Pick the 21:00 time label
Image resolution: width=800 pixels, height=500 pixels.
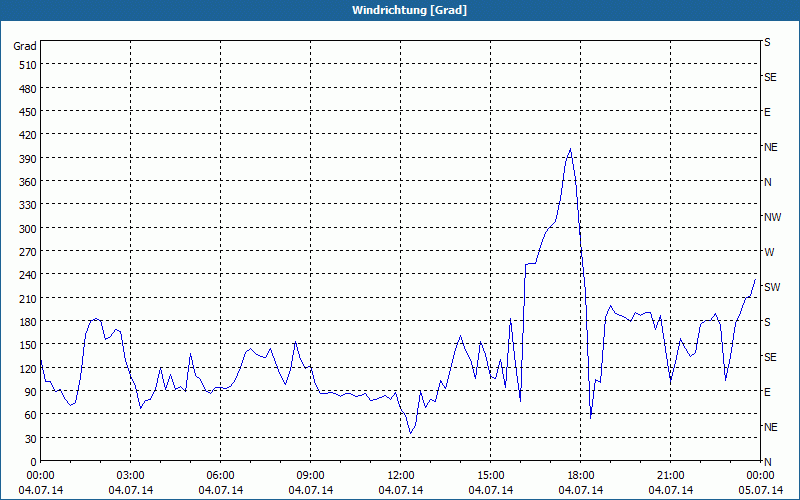670,476
